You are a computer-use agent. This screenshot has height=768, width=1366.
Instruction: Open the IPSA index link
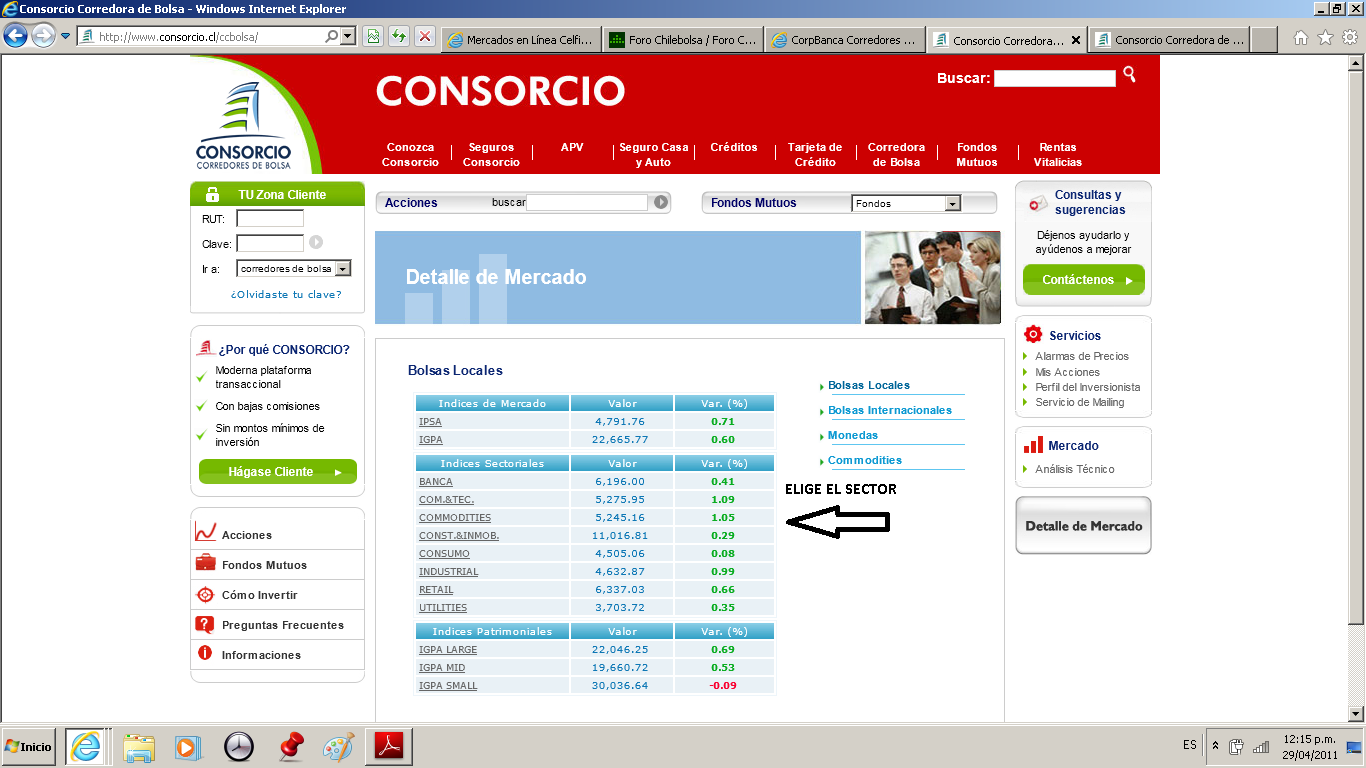(x=430, y=422)
